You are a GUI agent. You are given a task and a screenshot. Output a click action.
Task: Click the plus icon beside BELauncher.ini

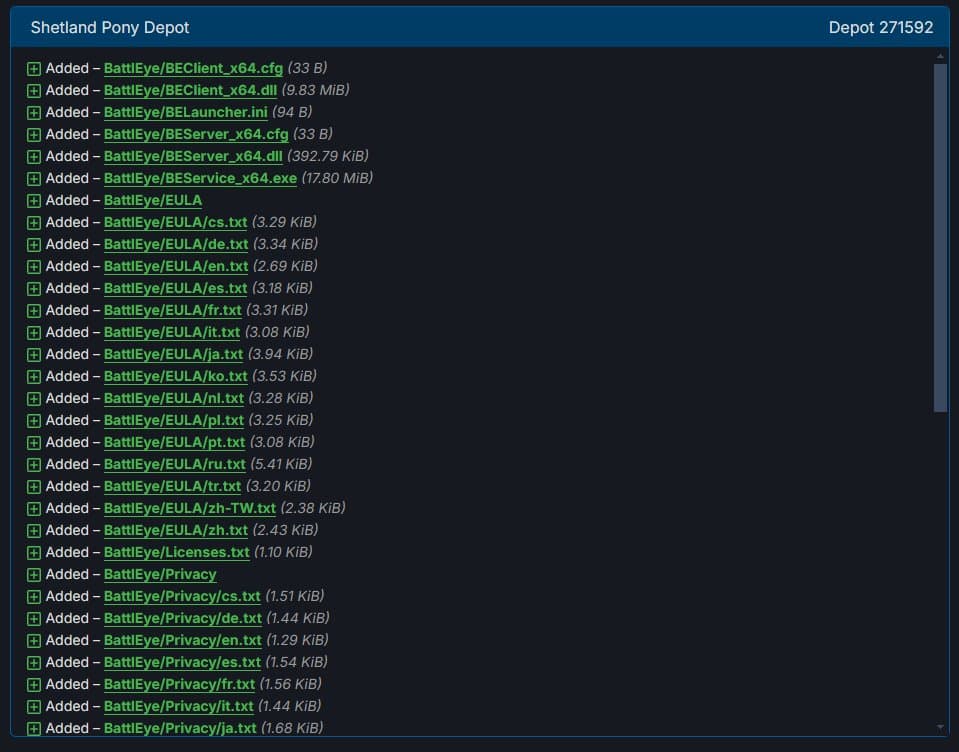click(34, 112)
